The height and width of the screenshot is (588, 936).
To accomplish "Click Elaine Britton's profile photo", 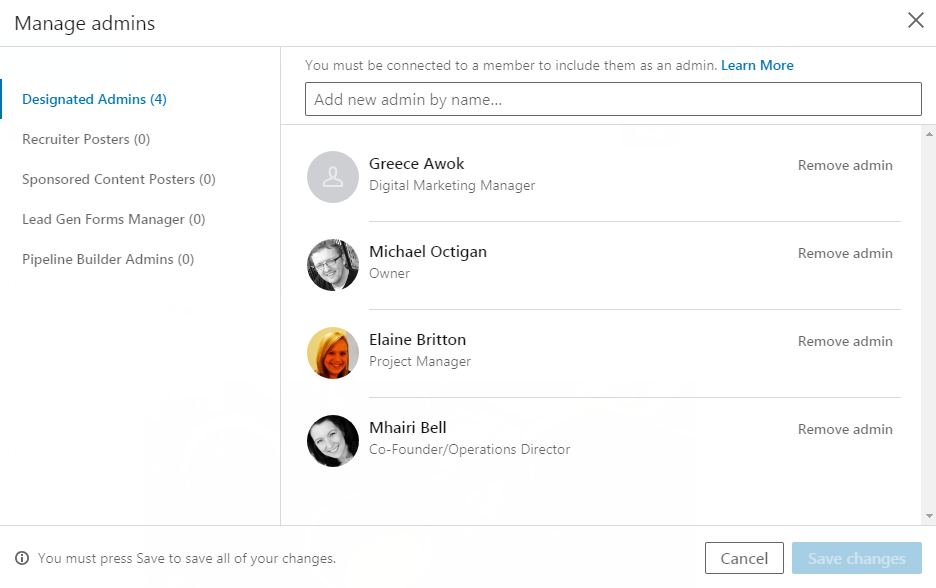I will (333, 353).
